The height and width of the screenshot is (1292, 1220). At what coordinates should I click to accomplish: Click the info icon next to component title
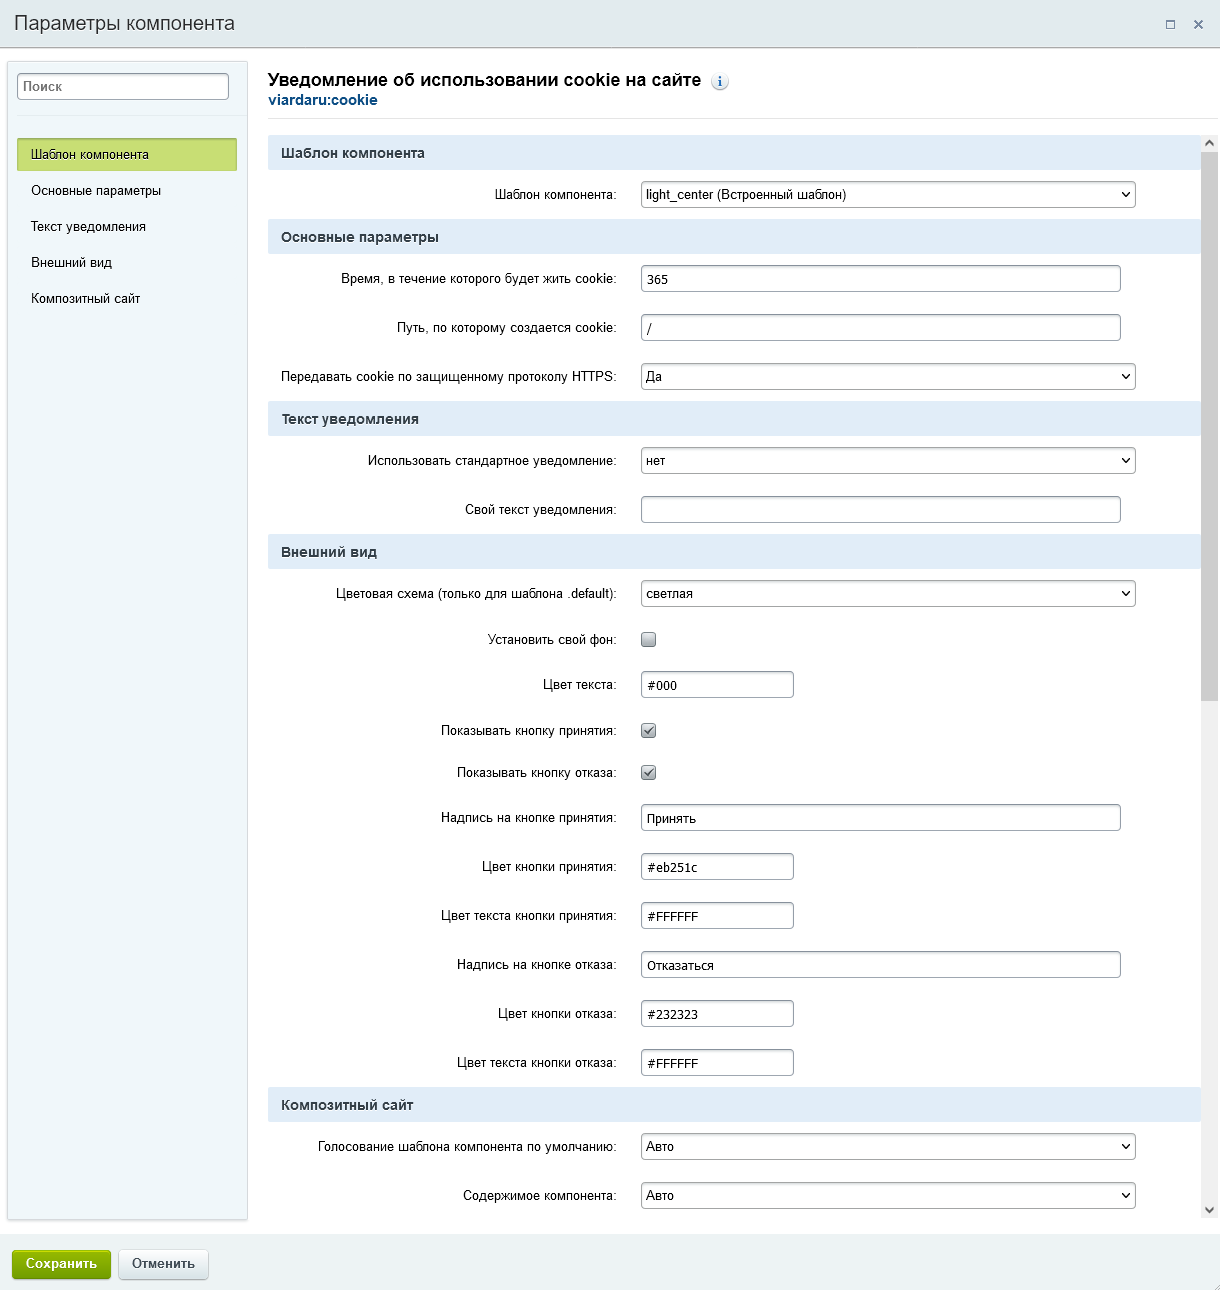pos(720,82)
